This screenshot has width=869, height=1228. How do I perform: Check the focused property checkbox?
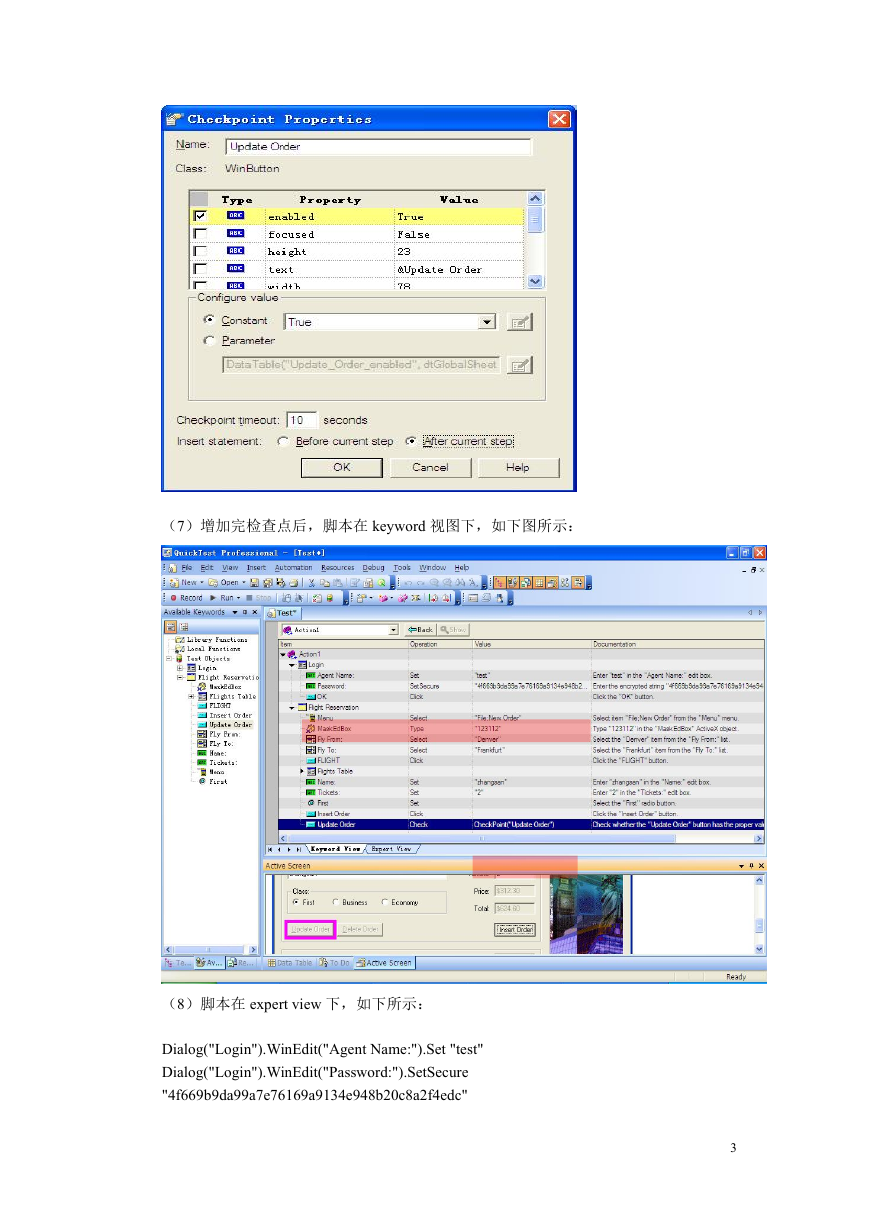tap(200, 233)
